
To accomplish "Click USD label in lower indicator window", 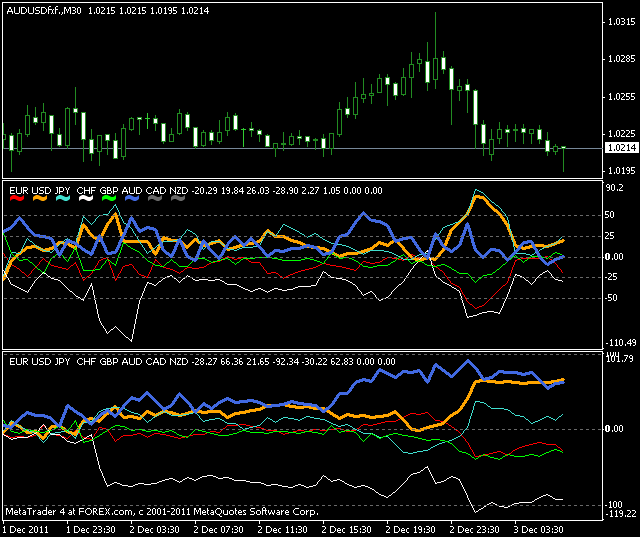I will [41, 362].
